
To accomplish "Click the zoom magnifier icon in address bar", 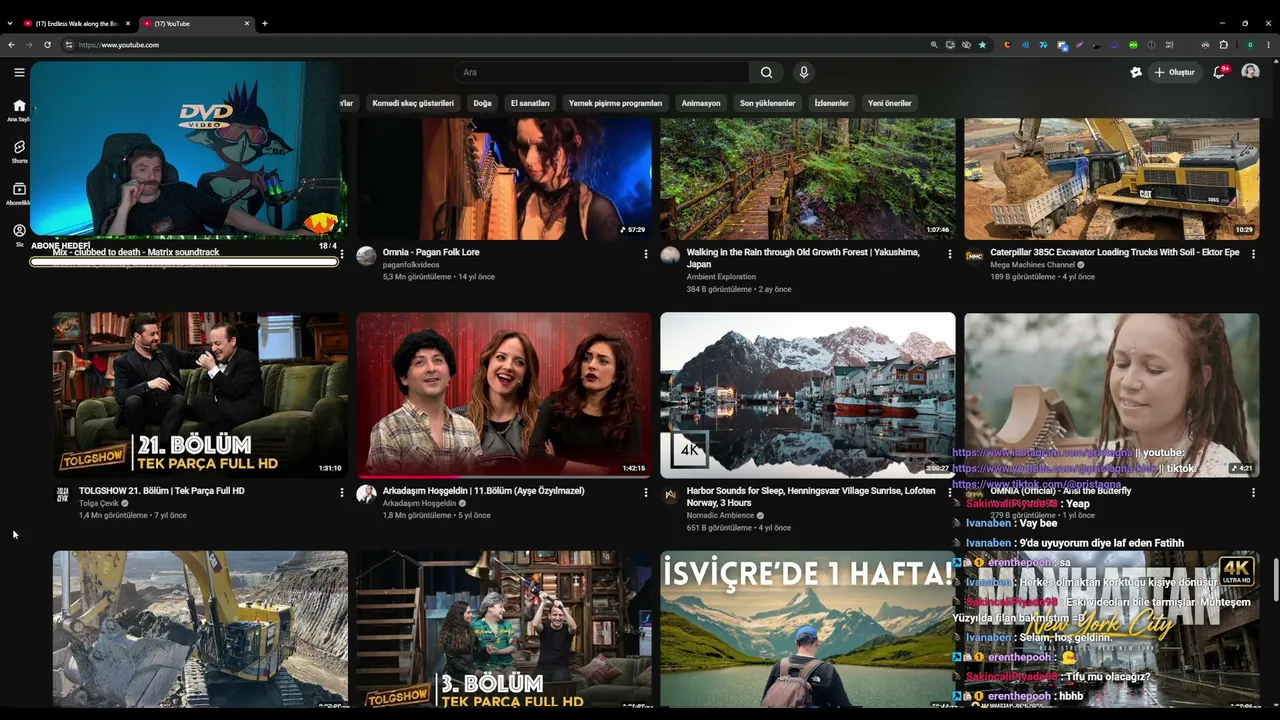I will click(x=934, y=45).
